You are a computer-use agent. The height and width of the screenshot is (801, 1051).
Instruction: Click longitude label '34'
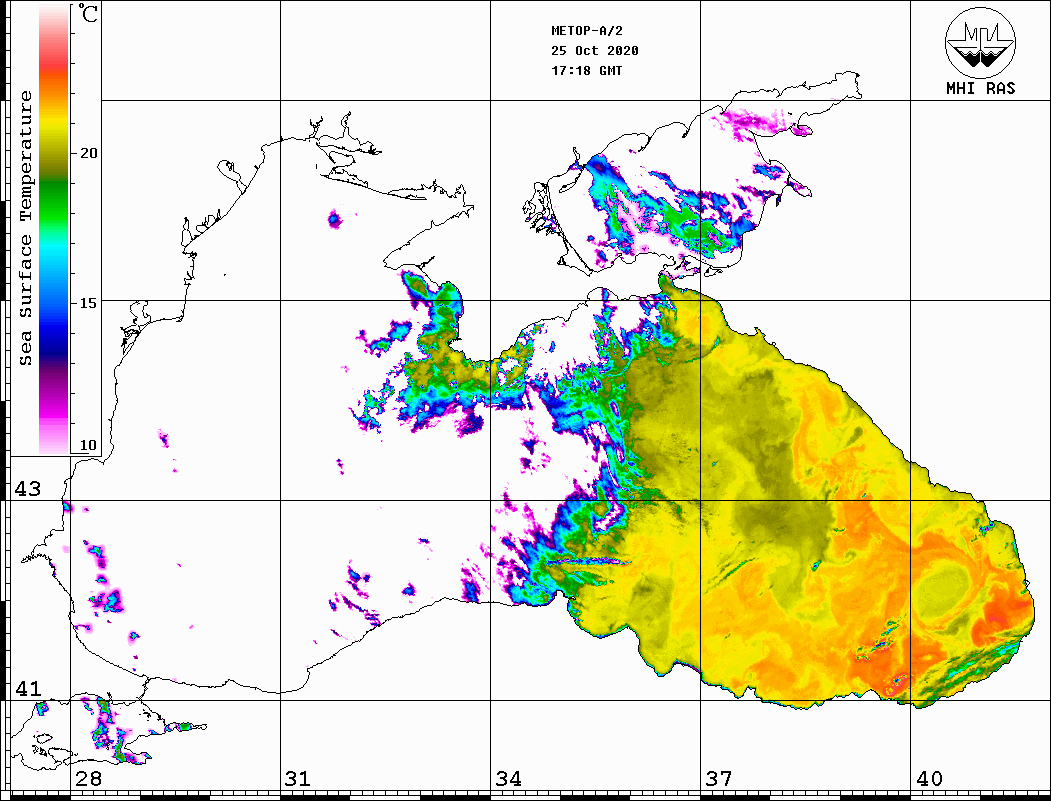(x=508, y=779)
